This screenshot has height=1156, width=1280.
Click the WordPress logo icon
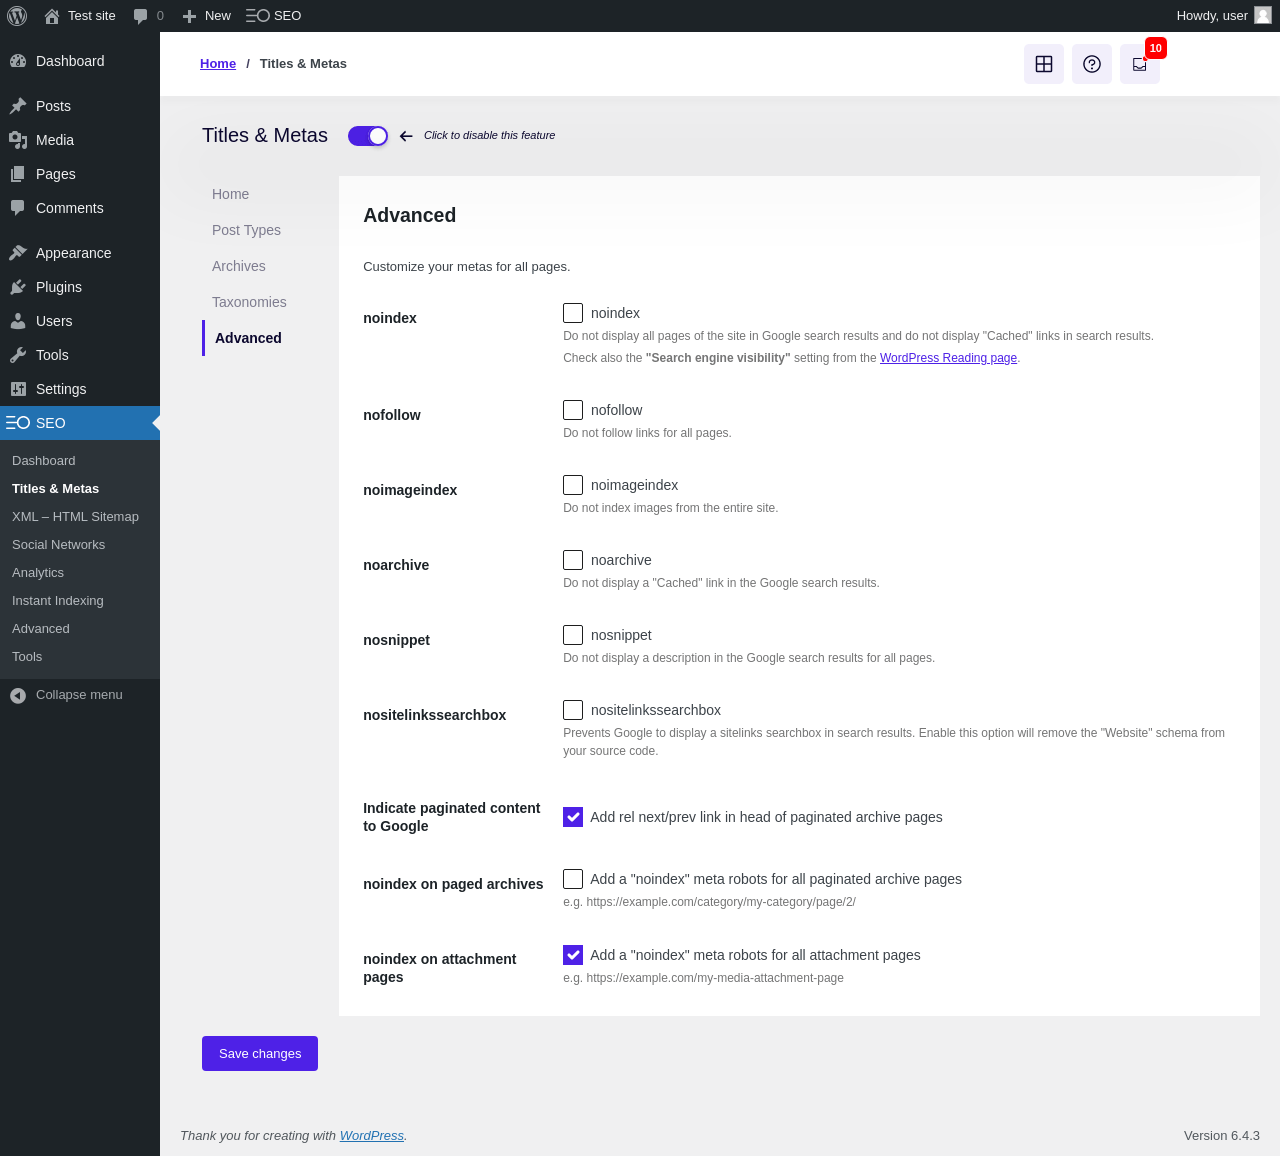point(17,16)
